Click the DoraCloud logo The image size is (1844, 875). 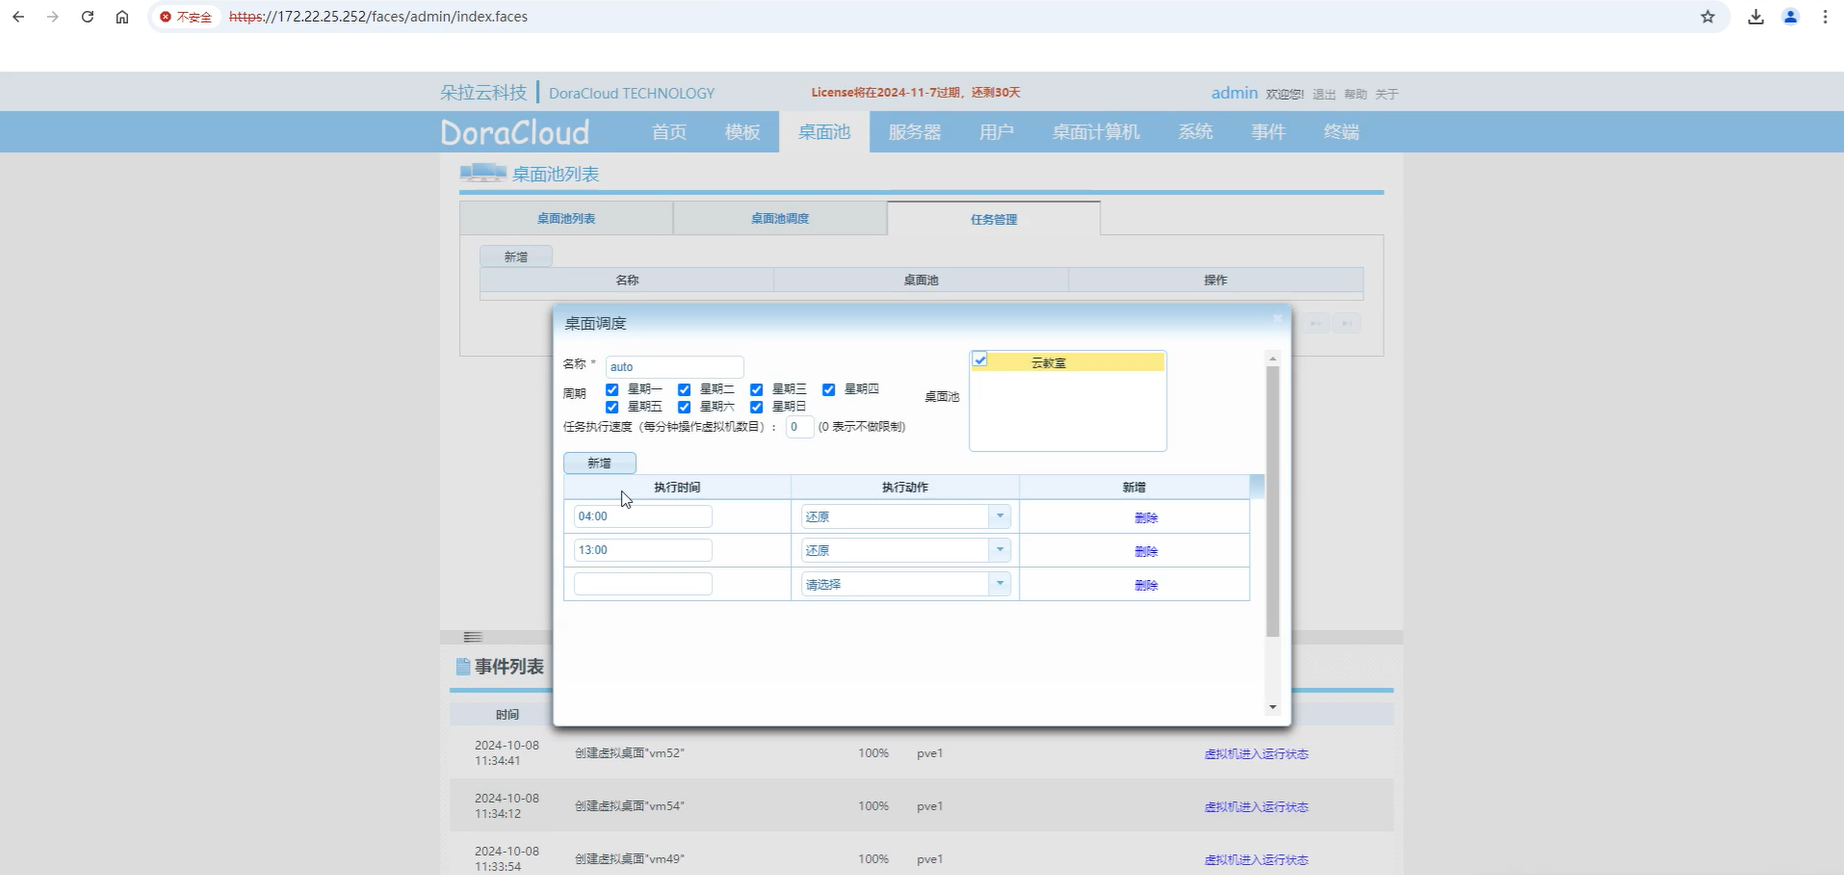coord(515,132)
